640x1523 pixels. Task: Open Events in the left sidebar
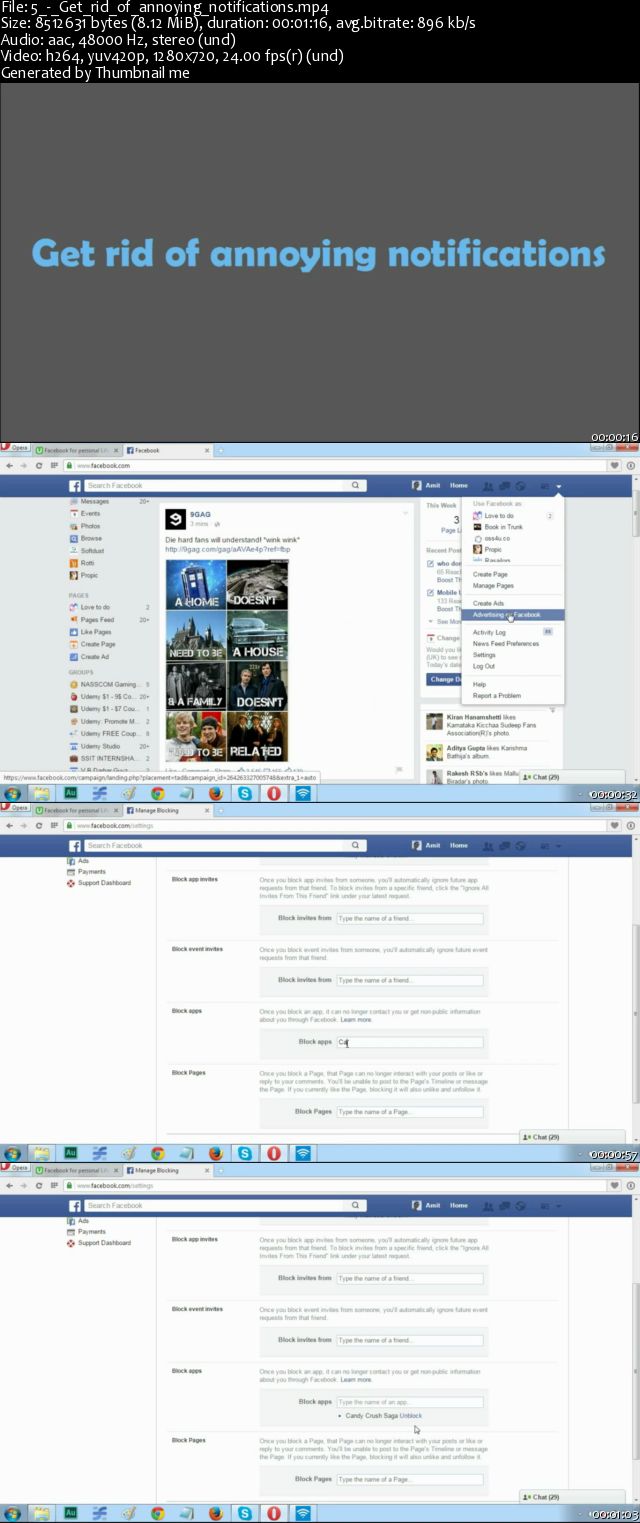pyautogui.click(x=90, y=513)
